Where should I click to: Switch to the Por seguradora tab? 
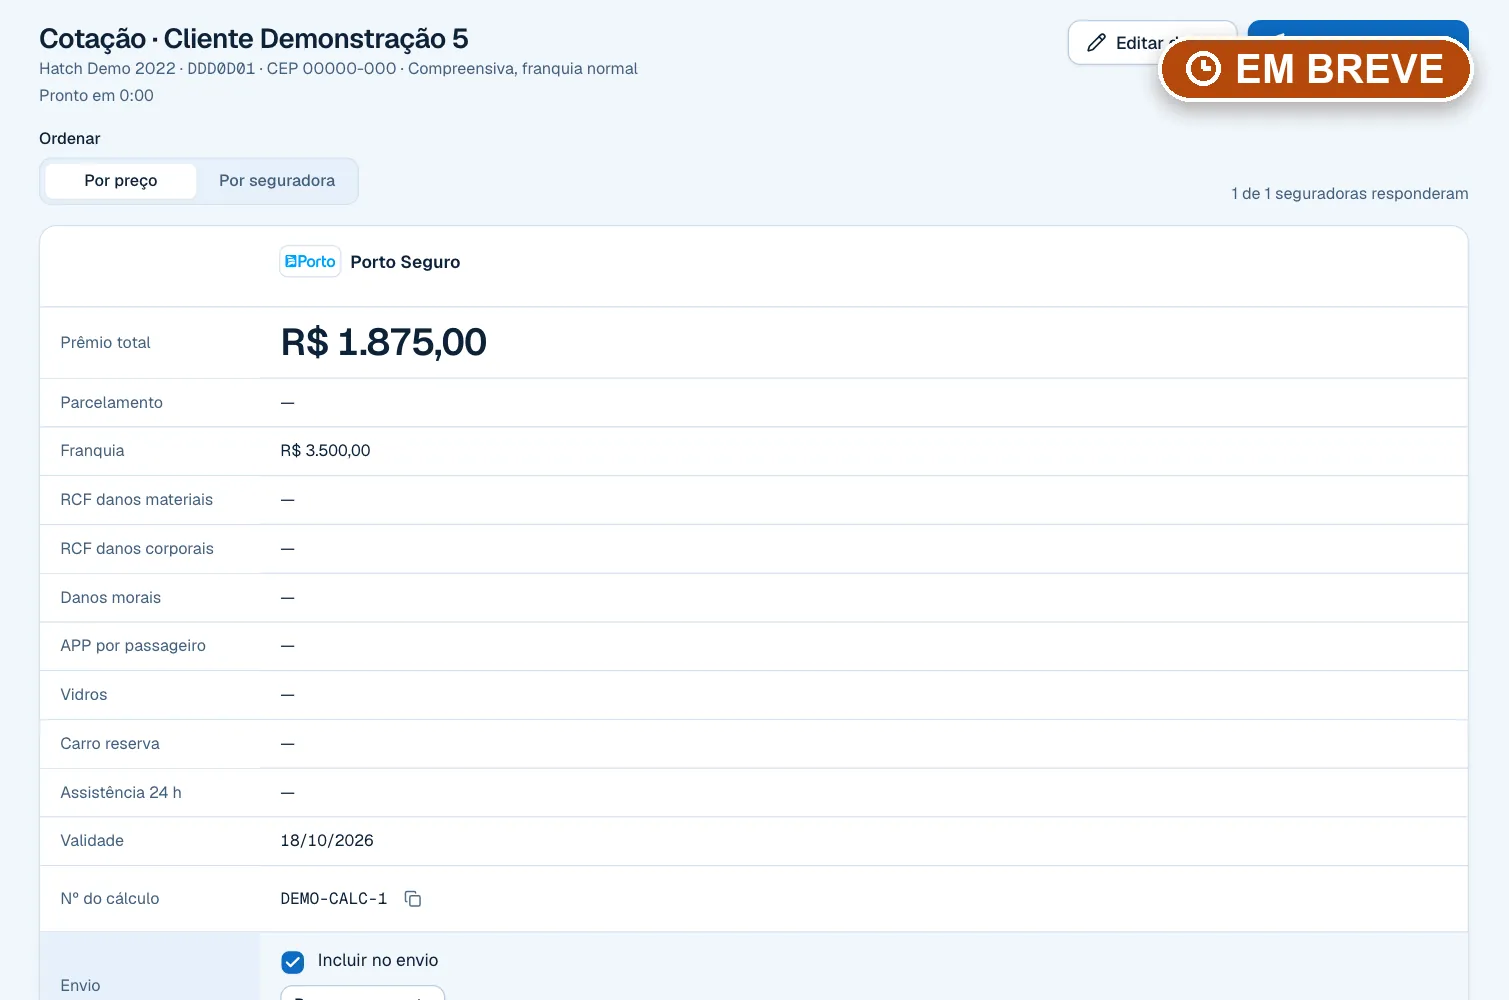click(x=277, y=181)
